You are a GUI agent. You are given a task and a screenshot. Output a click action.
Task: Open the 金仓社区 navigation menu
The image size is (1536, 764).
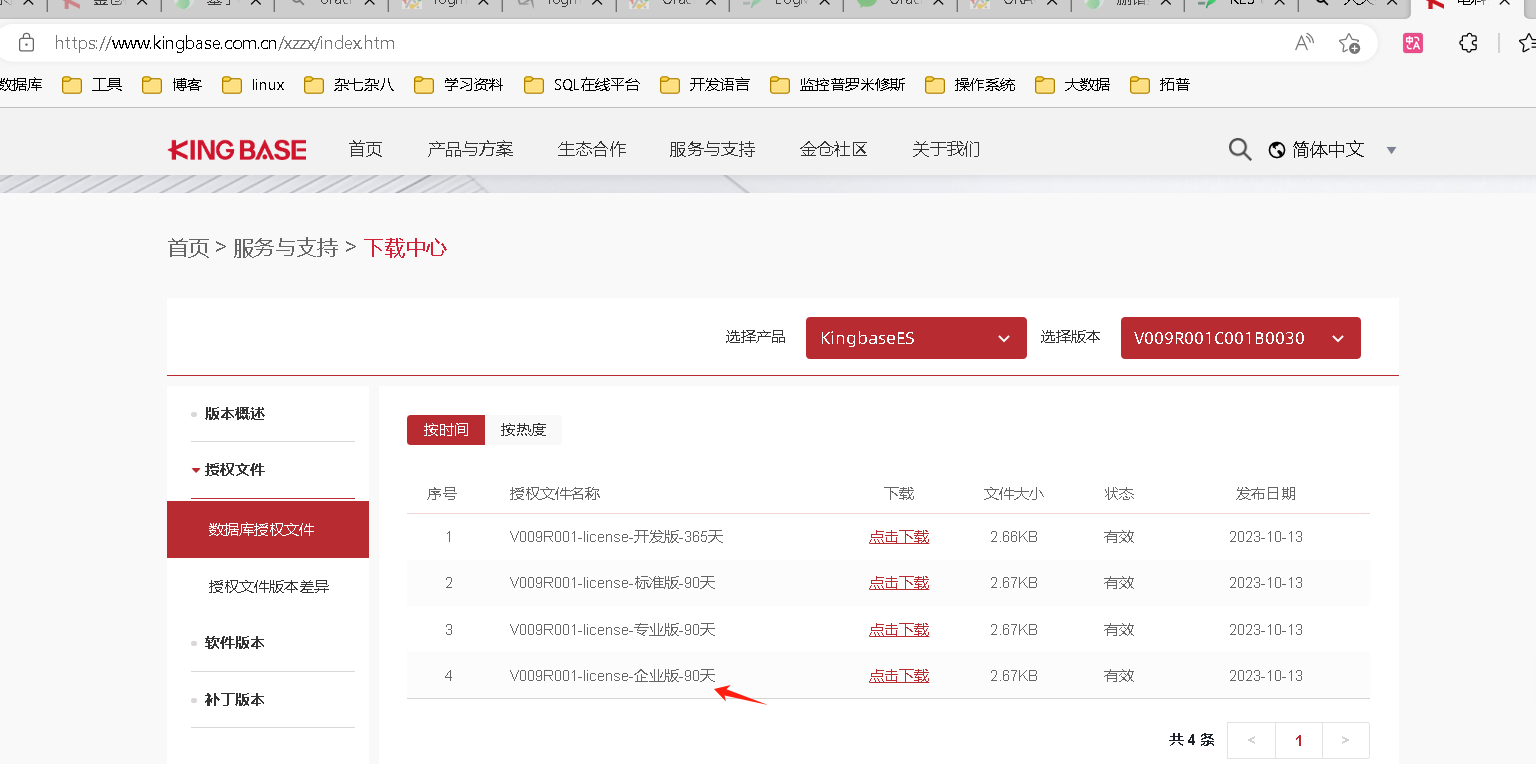coord(833,150)
